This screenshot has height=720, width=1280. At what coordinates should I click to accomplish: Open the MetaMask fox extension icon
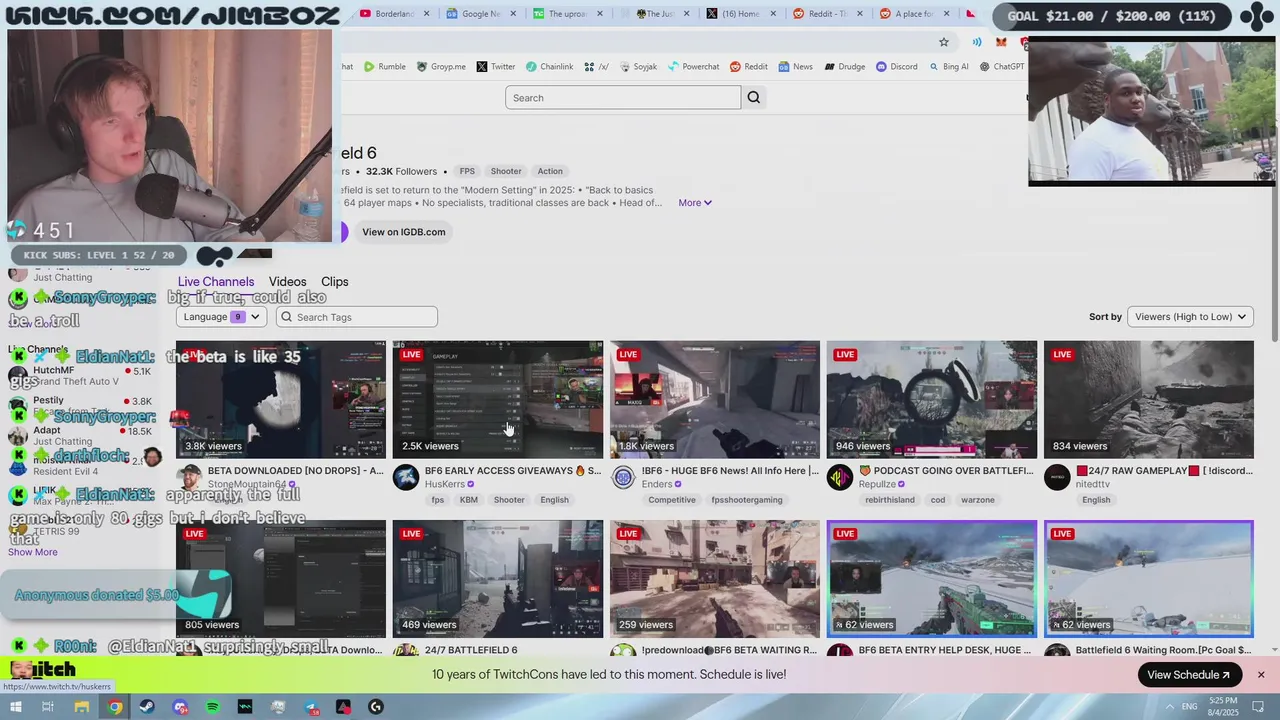pos(1000,42)
